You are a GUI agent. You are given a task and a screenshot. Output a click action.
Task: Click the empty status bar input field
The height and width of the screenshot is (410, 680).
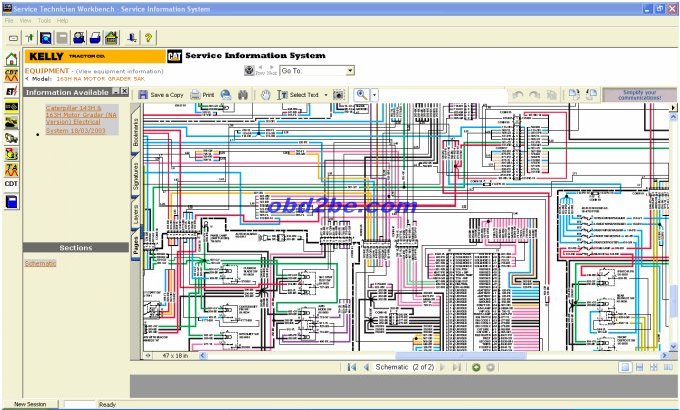coord(79,404)
